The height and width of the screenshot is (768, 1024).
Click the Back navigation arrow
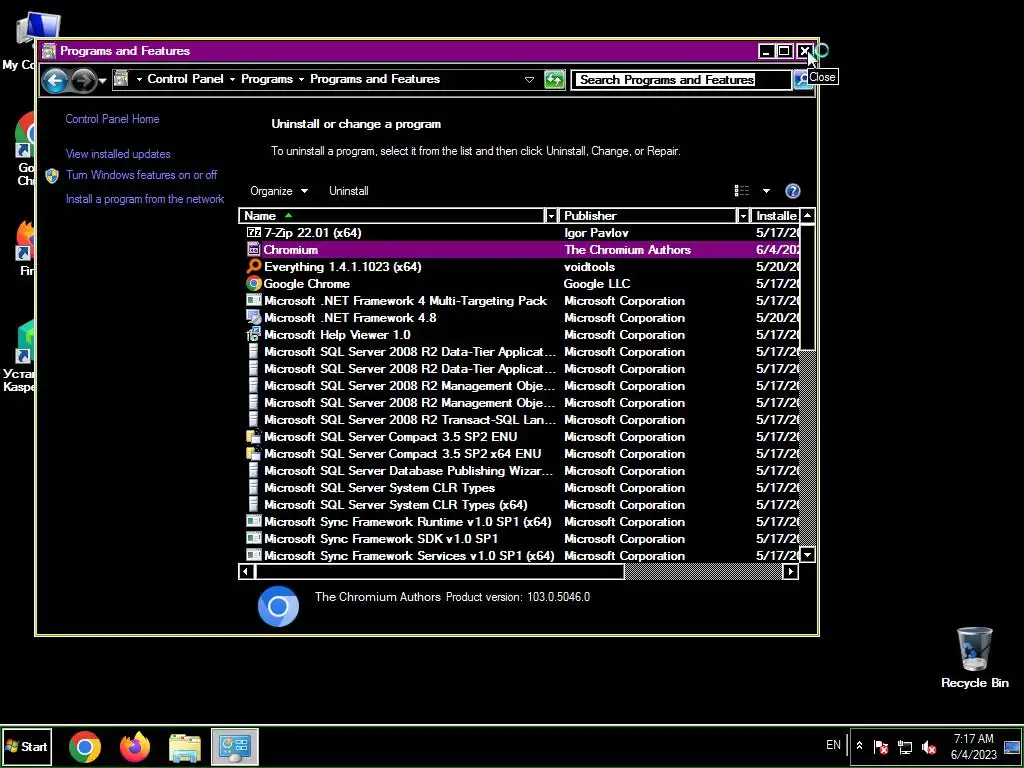[x=55, y=81]
